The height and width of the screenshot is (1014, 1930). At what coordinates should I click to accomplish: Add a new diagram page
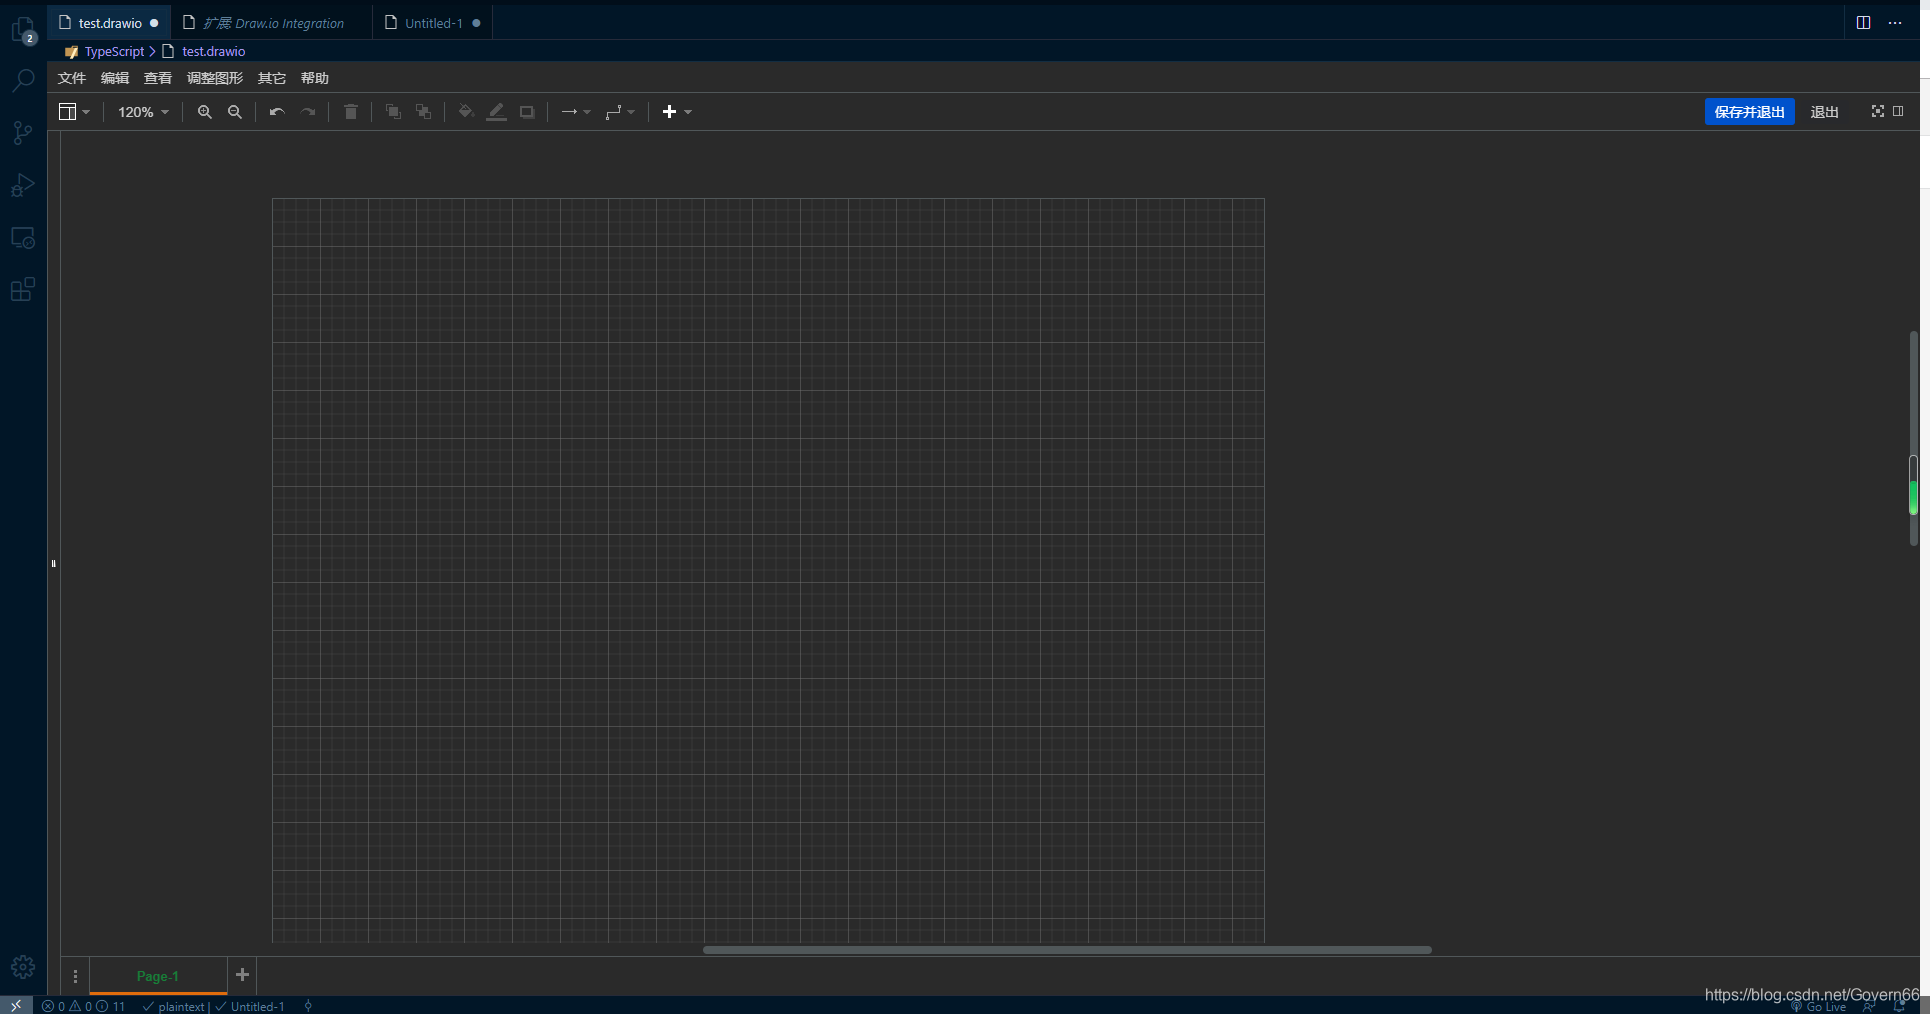(x=242, y=975)
